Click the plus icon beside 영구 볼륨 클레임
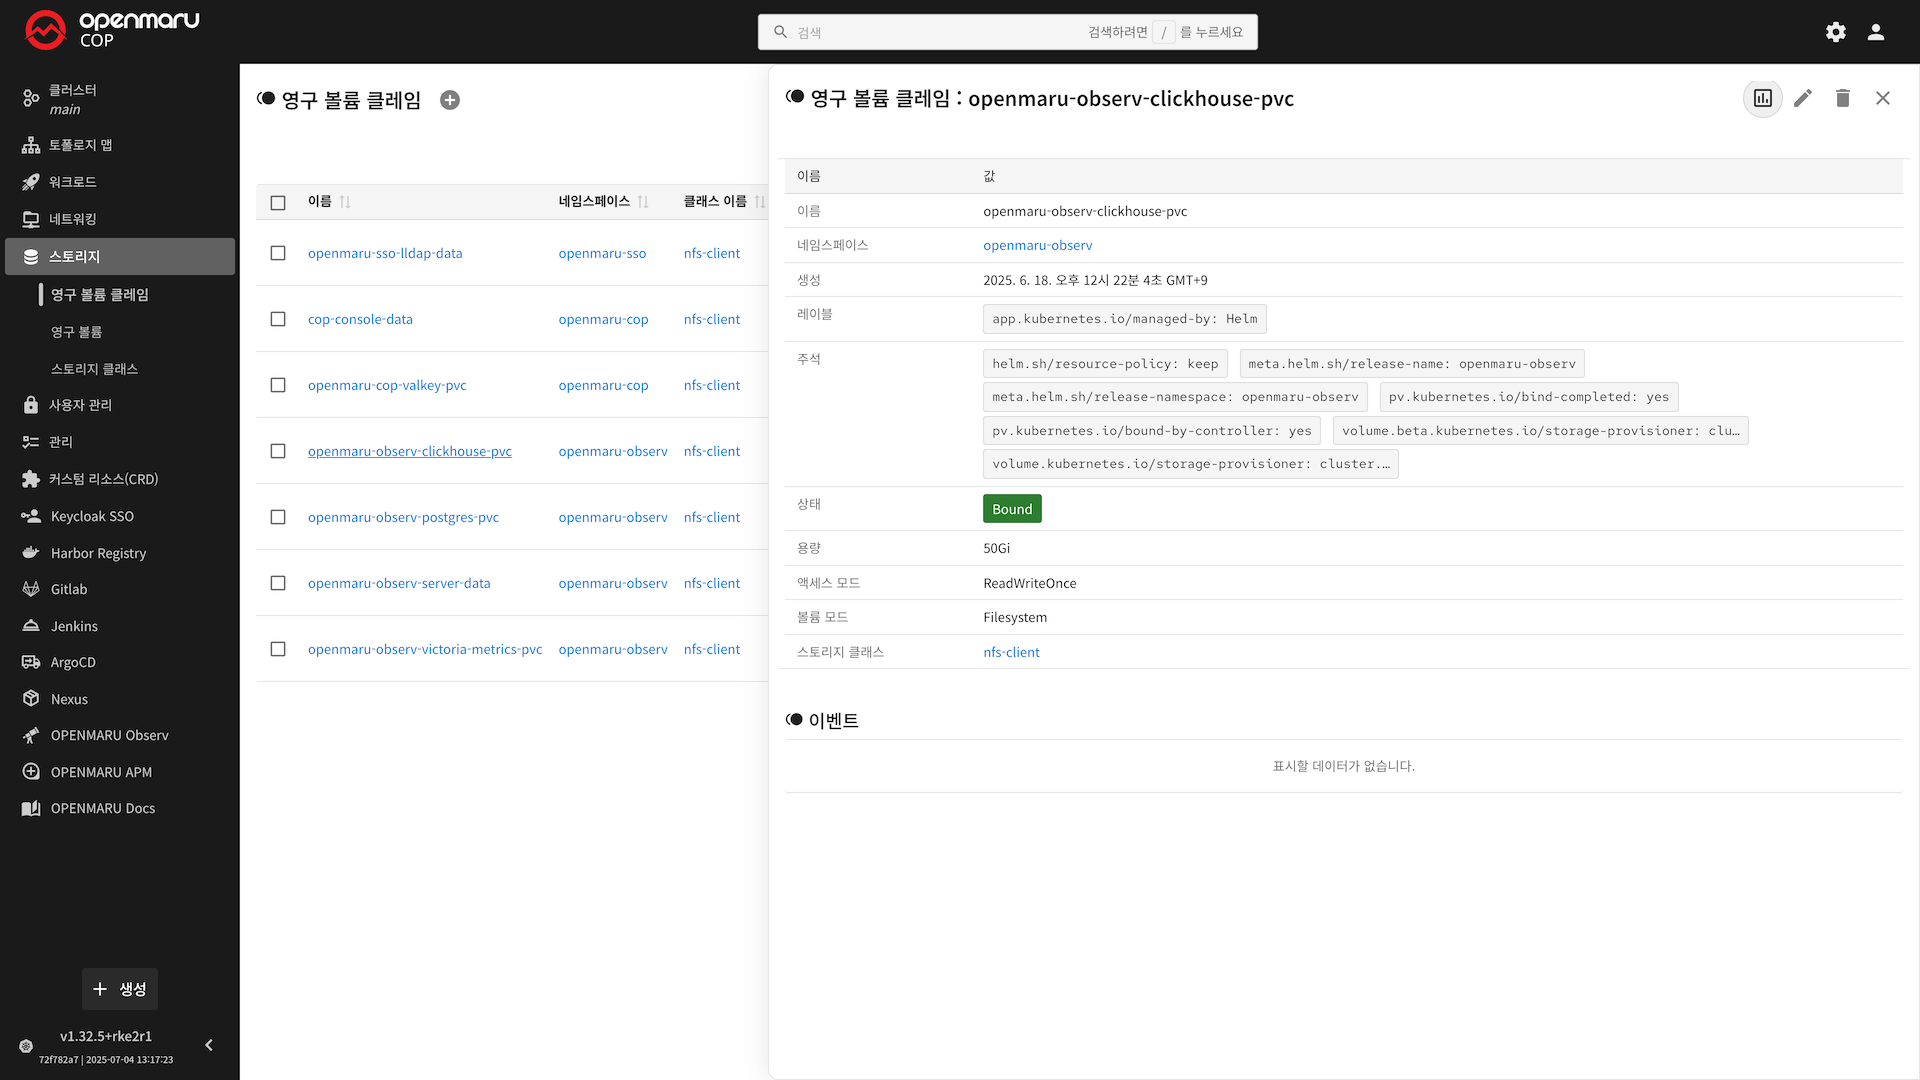This screenshot has height=1080, width=1920. point(450,100)
